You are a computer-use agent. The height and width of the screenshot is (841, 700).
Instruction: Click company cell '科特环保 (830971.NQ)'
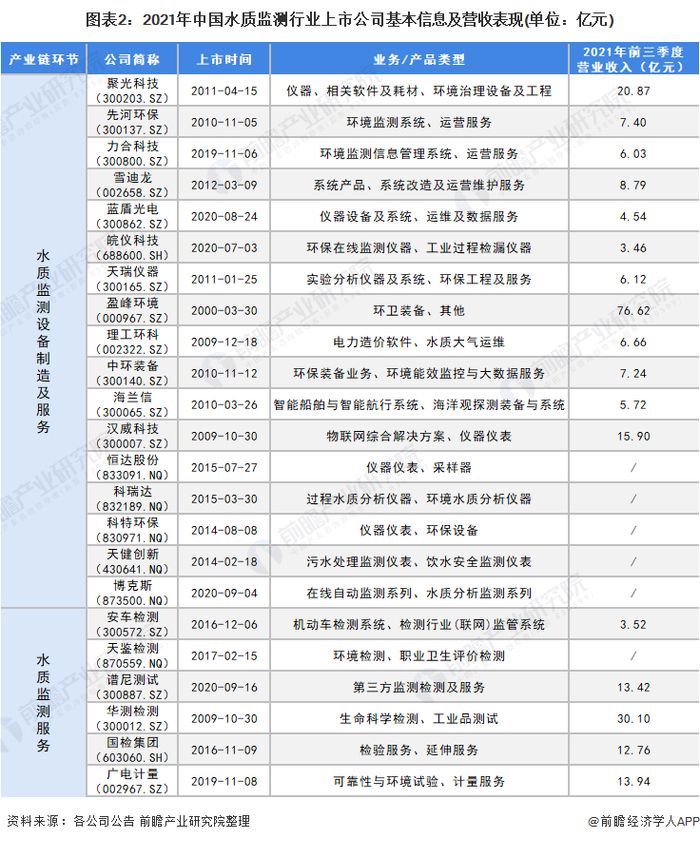click(x=132, y=530)
